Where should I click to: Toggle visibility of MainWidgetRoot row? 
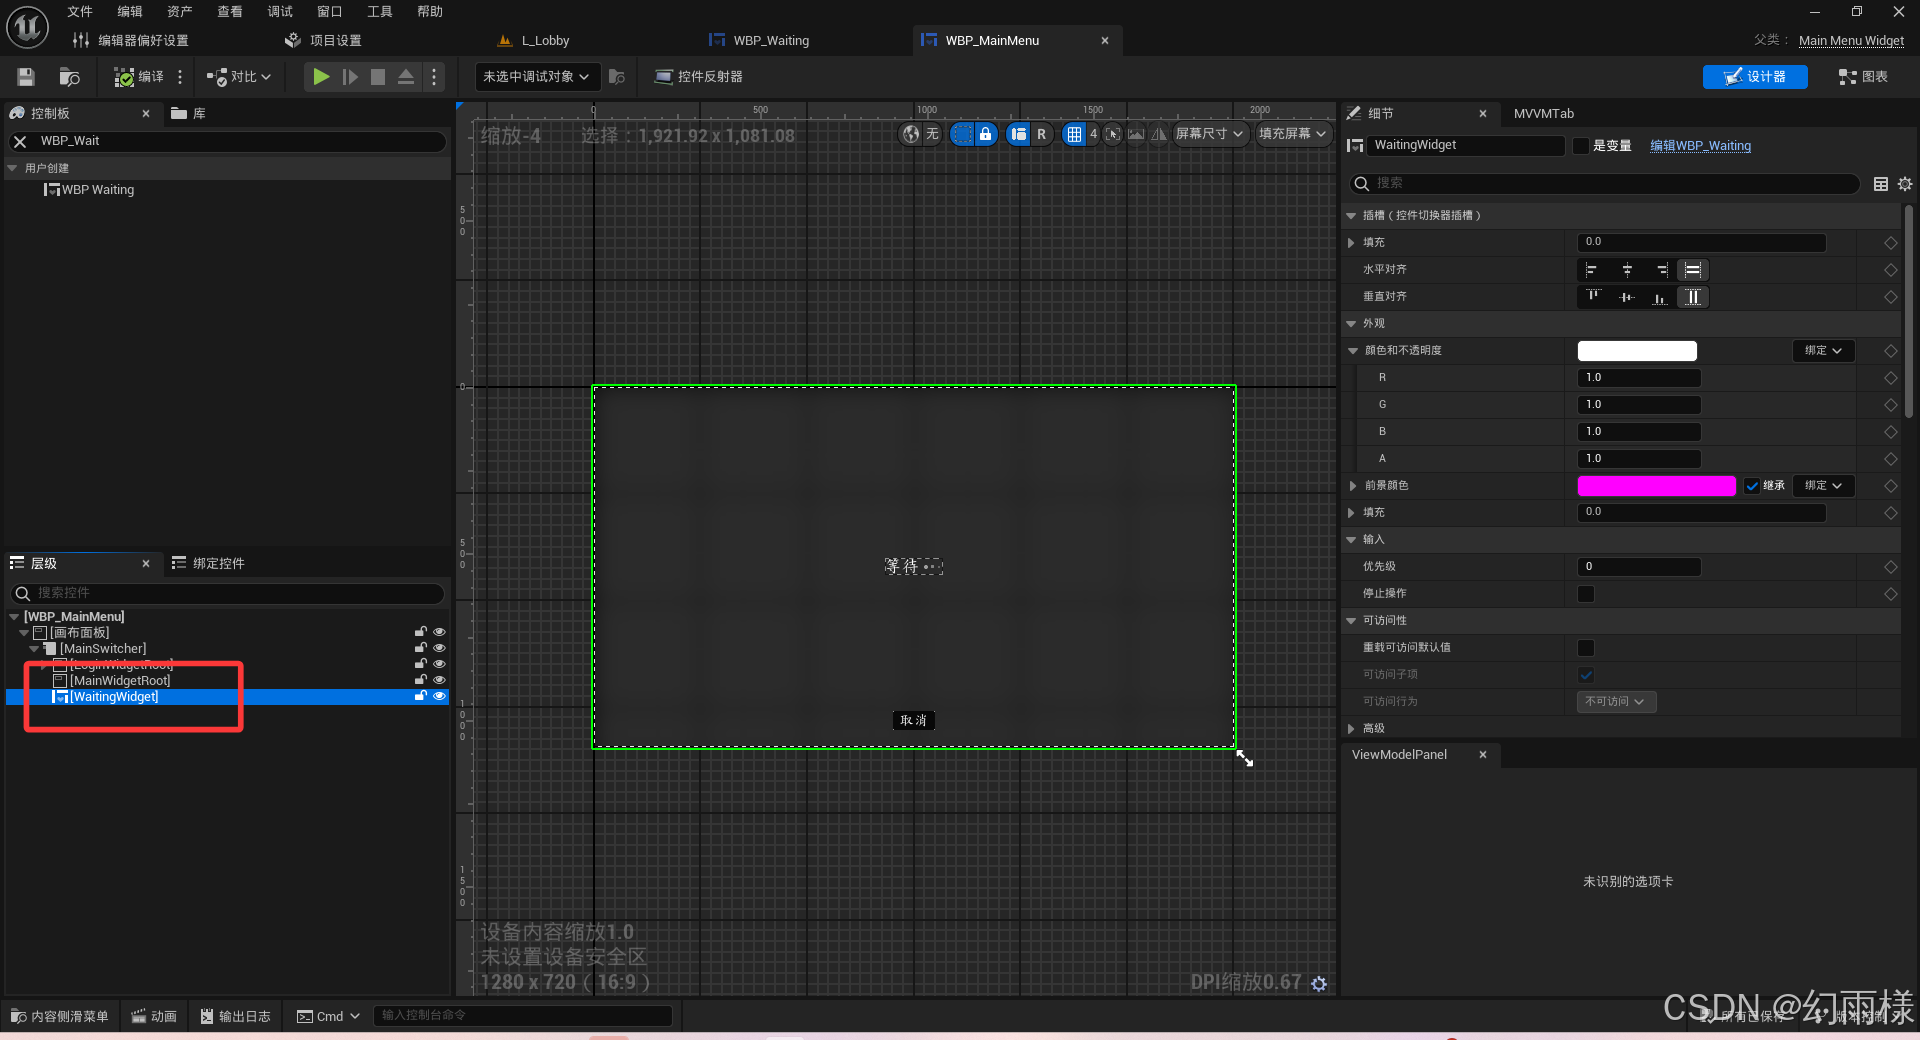click(x=439, y=680)
